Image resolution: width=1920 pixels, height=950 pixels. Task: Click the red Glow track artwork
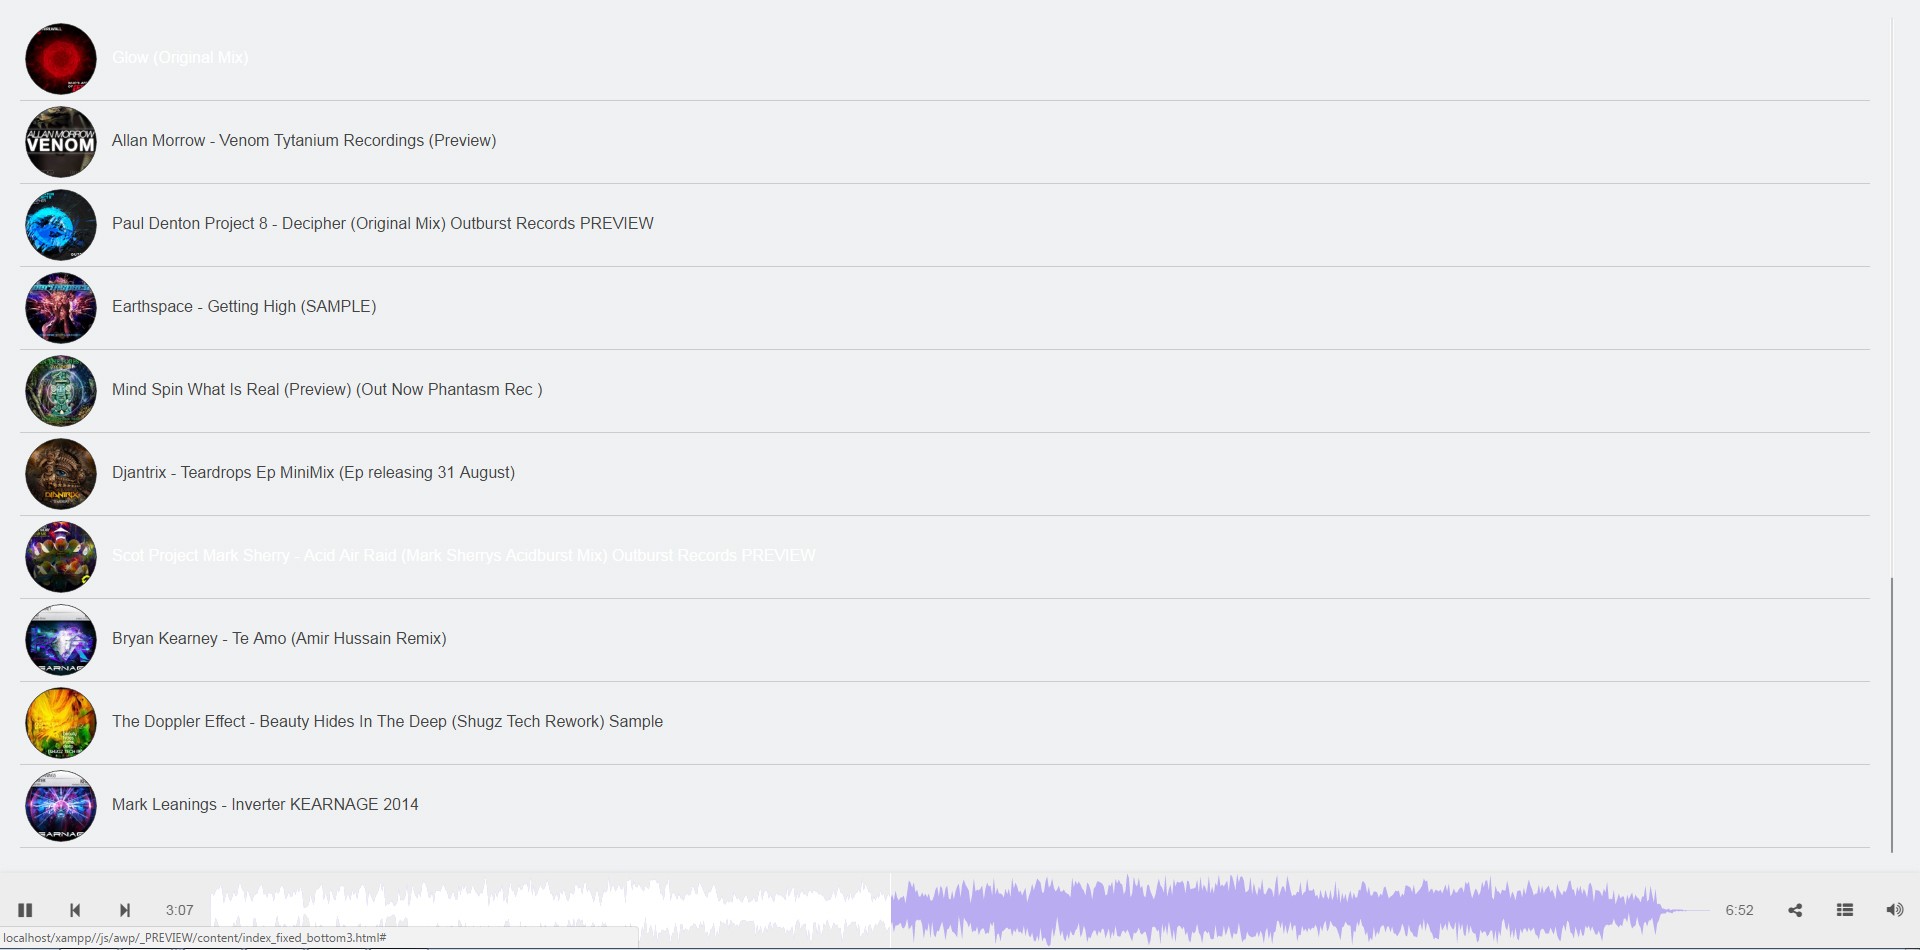tap(61, 59)
